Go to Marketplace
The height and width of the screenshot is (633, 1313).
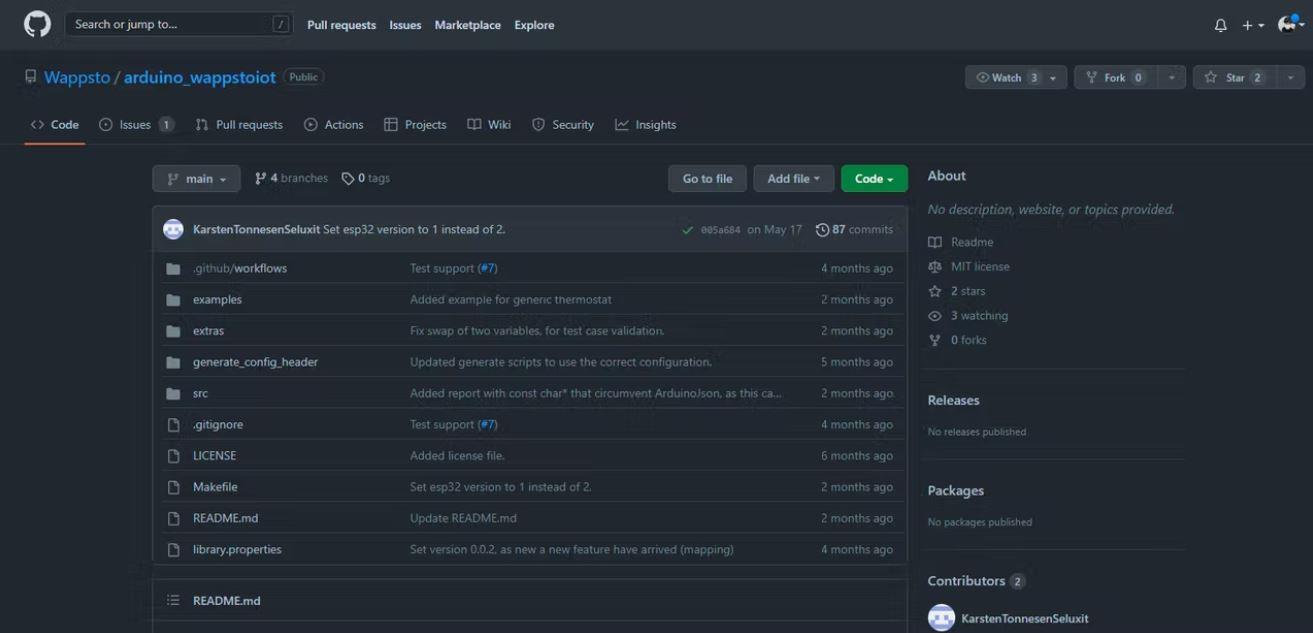tap(467, 25)
